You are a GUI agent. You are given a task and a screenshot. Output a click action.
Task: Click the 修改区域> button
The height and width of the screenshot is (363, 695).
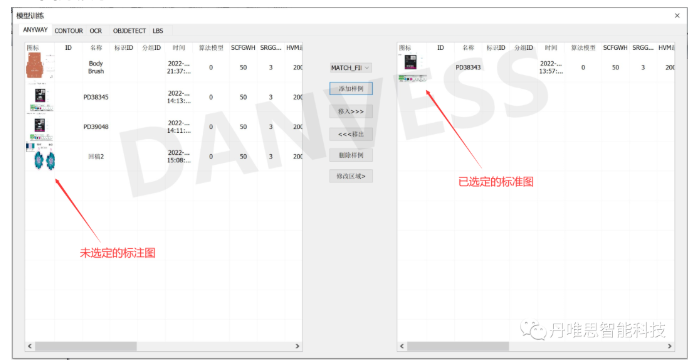coord(351,176)
